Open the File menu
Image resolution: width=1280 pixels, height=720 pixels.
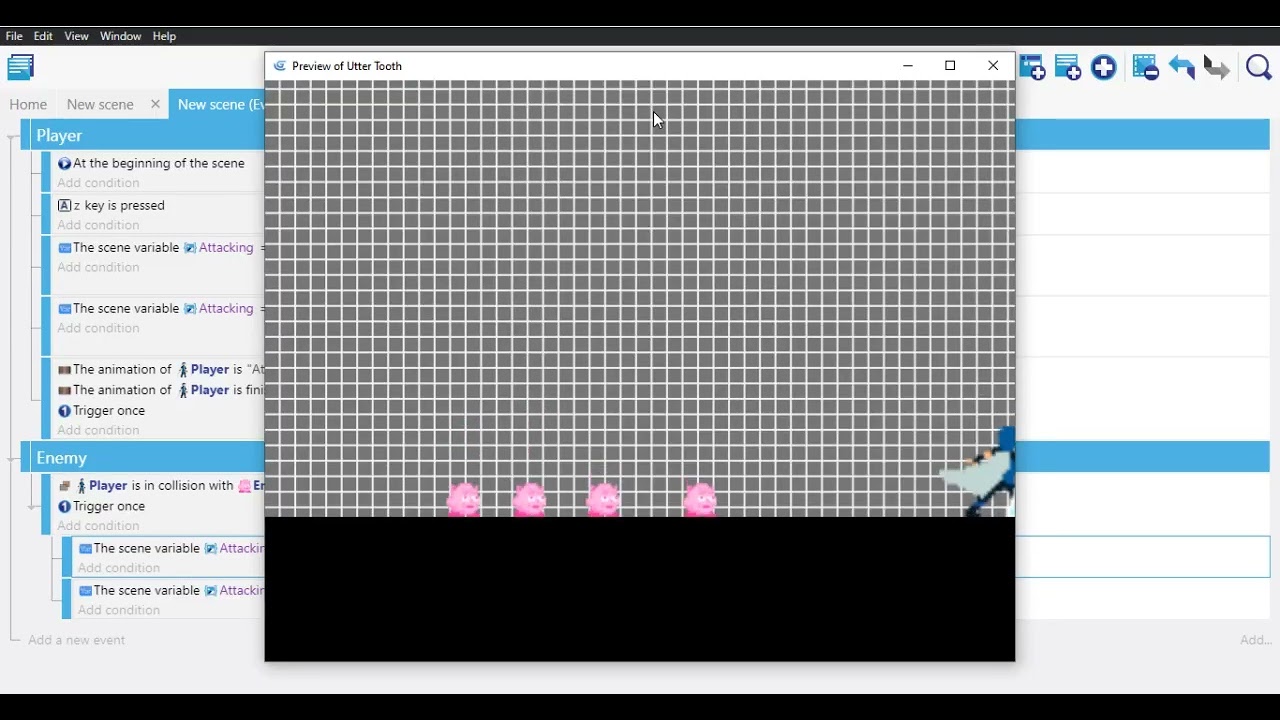pos(14,36)
